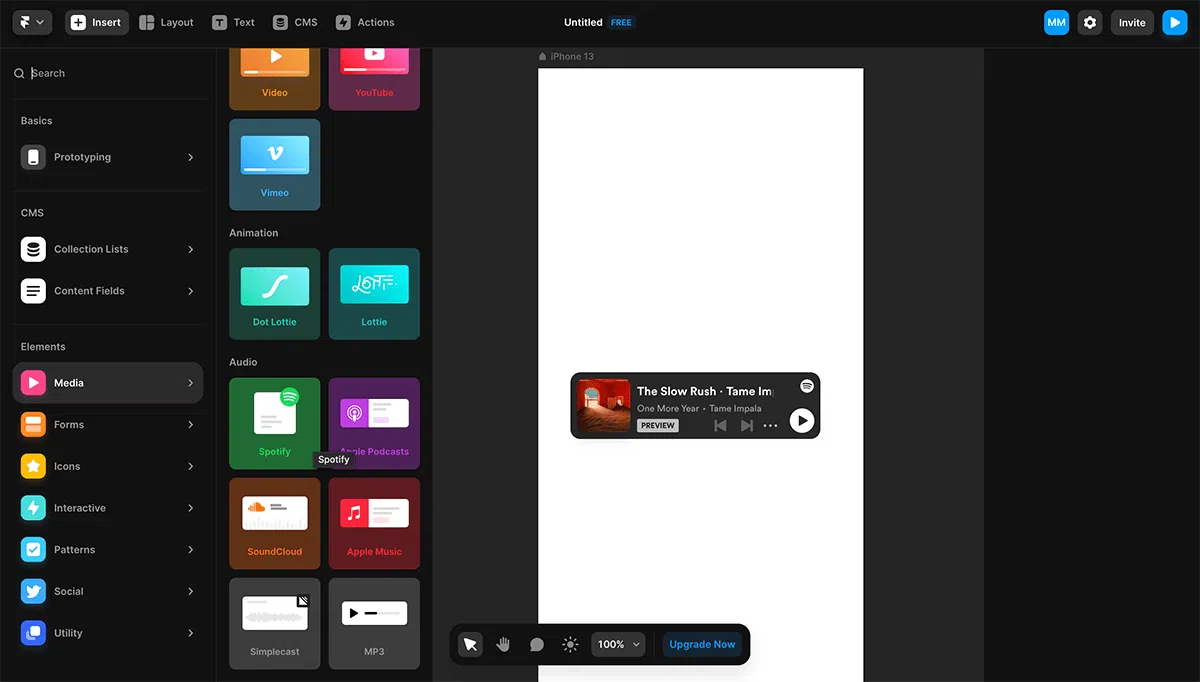Viewport: 1200px width, 682px height.
Task: Open the 100% zoom dropdown
Action: [619, 645]
